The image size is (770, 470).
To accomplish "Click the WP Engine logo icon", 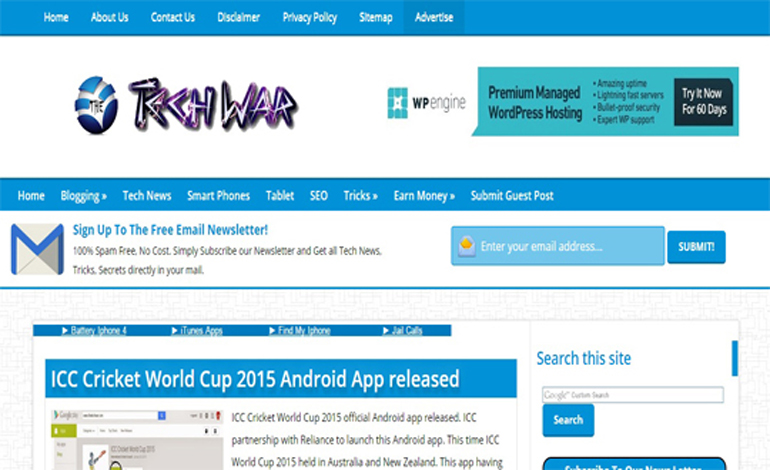I will pos(397,103).
